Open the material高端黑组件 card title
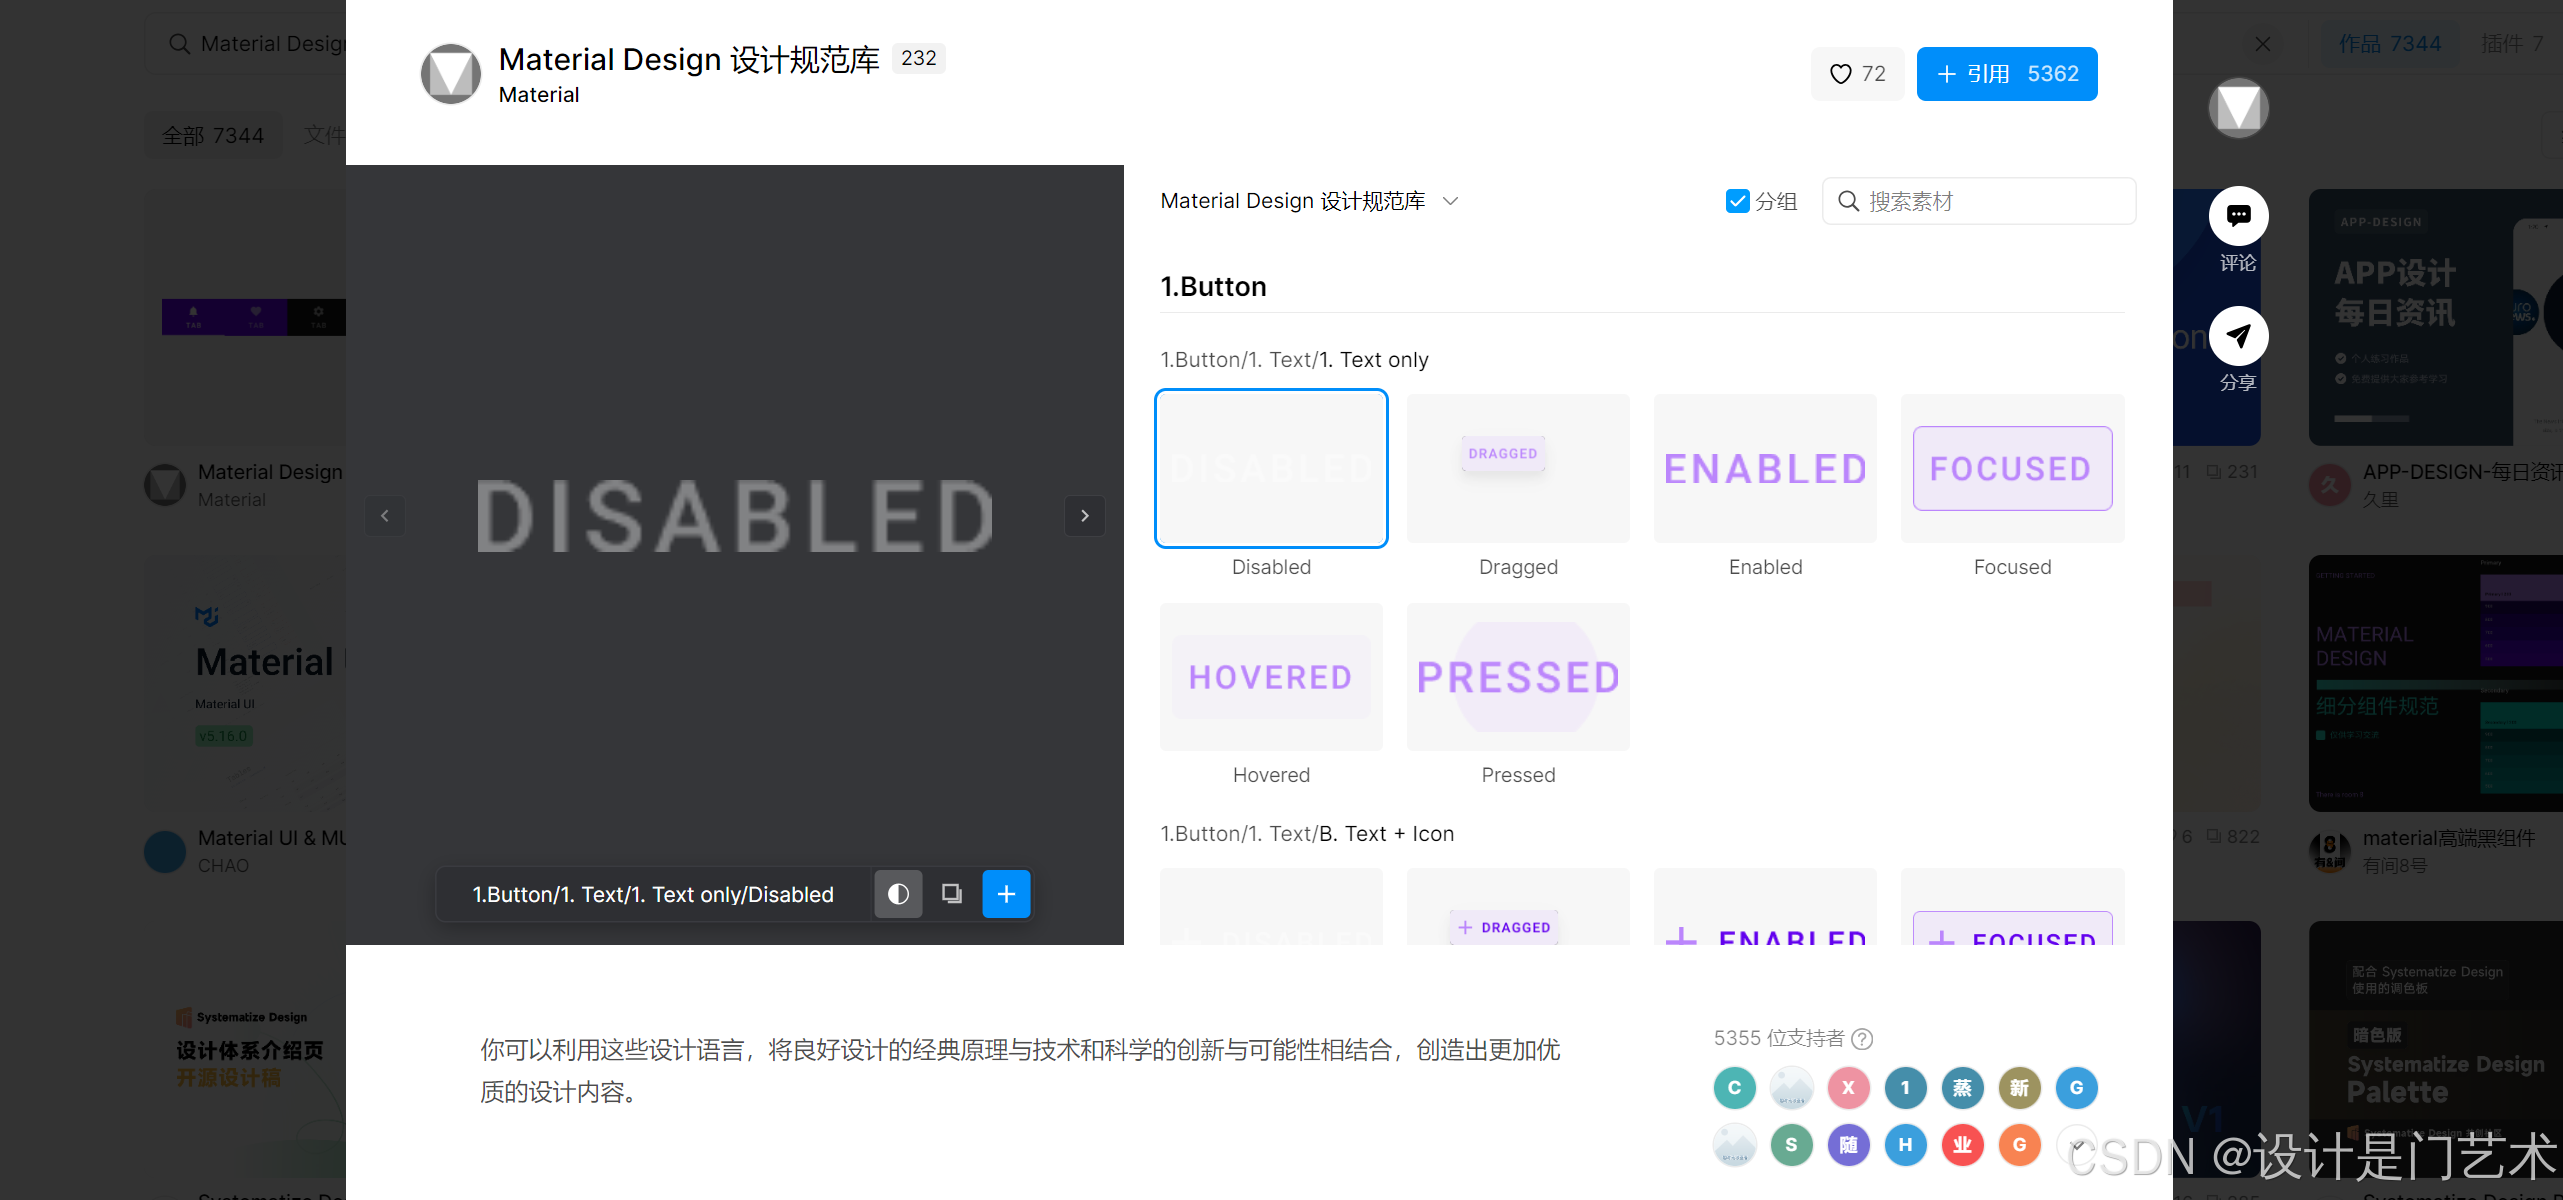Screen dimensions: 2563x1200 (2449, 838)
